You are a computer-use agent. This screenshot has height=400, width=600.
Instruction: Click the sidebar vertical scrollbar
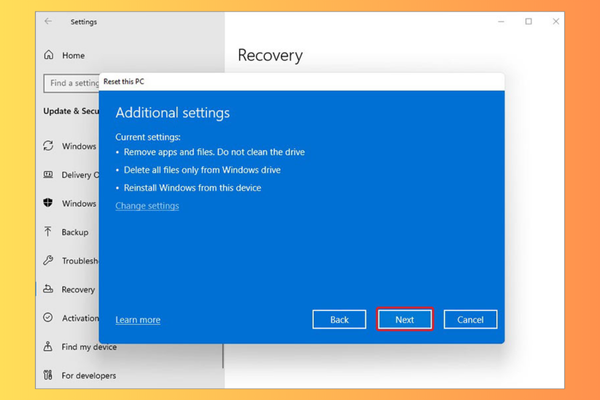click(223, 356)
